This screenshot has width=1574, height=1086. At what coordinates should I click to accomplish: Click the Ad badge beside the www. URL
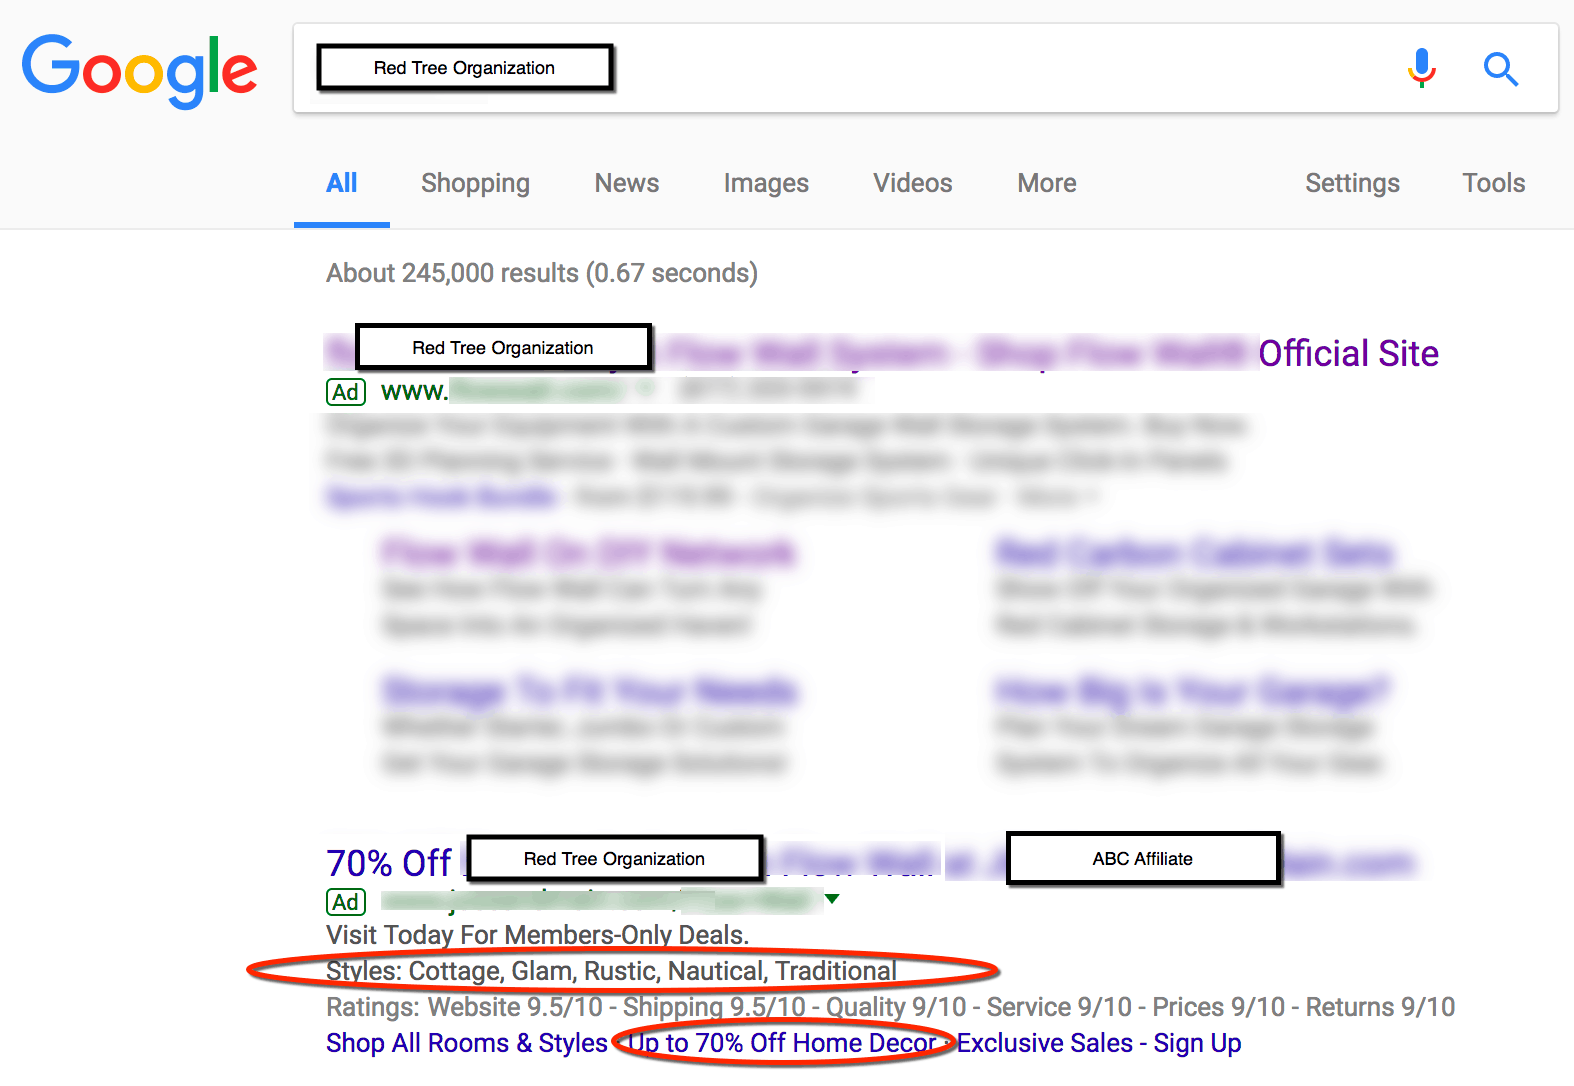tap(346, 392)
